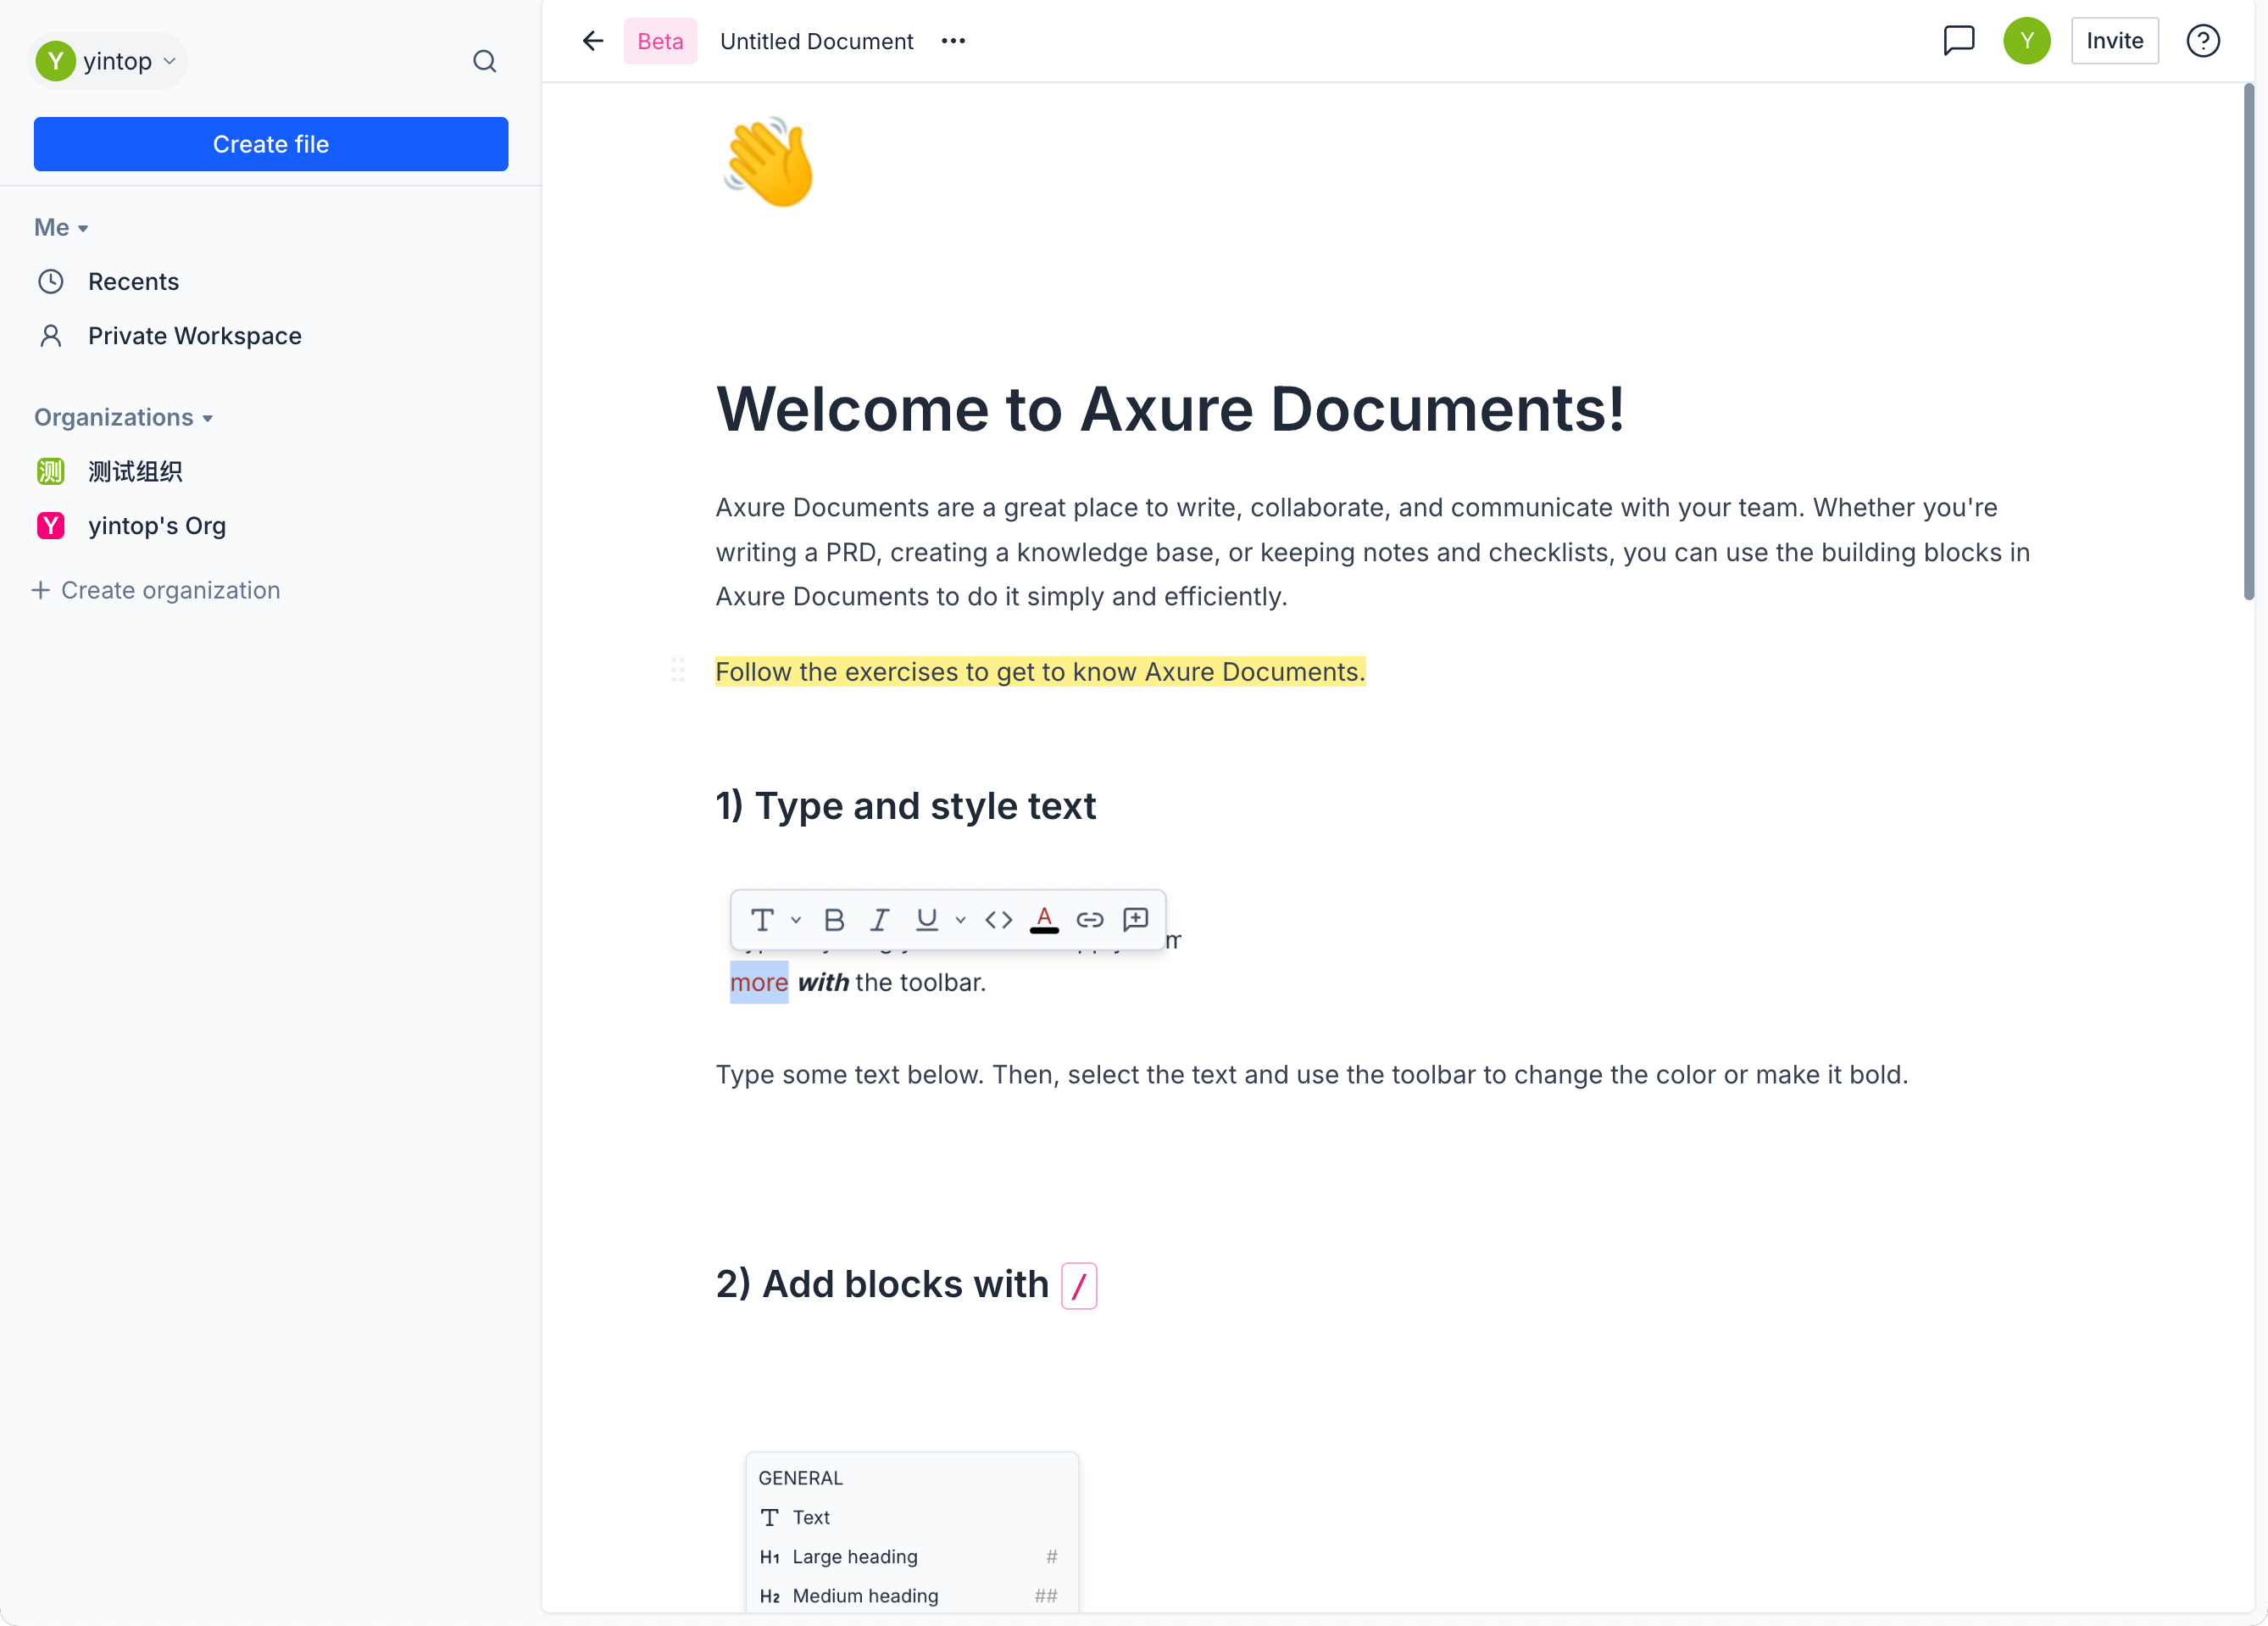Screen dimensions: 2268x1626
Task: Collapse the Me section
Action: 61,227
